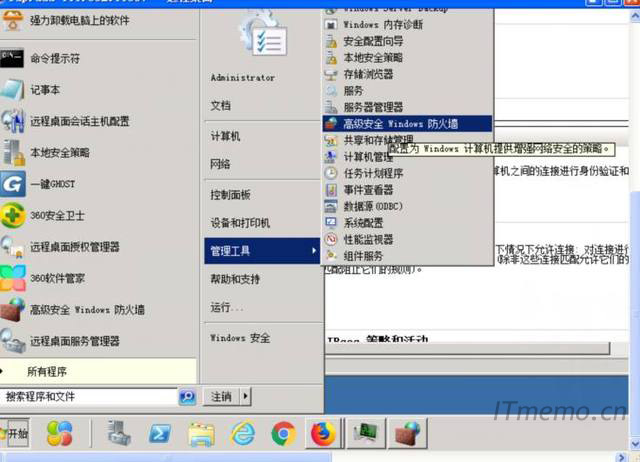Open file explorer folder taskbar icon
The height and width of the screenshot is (462, 640).
tap(201, 434)
